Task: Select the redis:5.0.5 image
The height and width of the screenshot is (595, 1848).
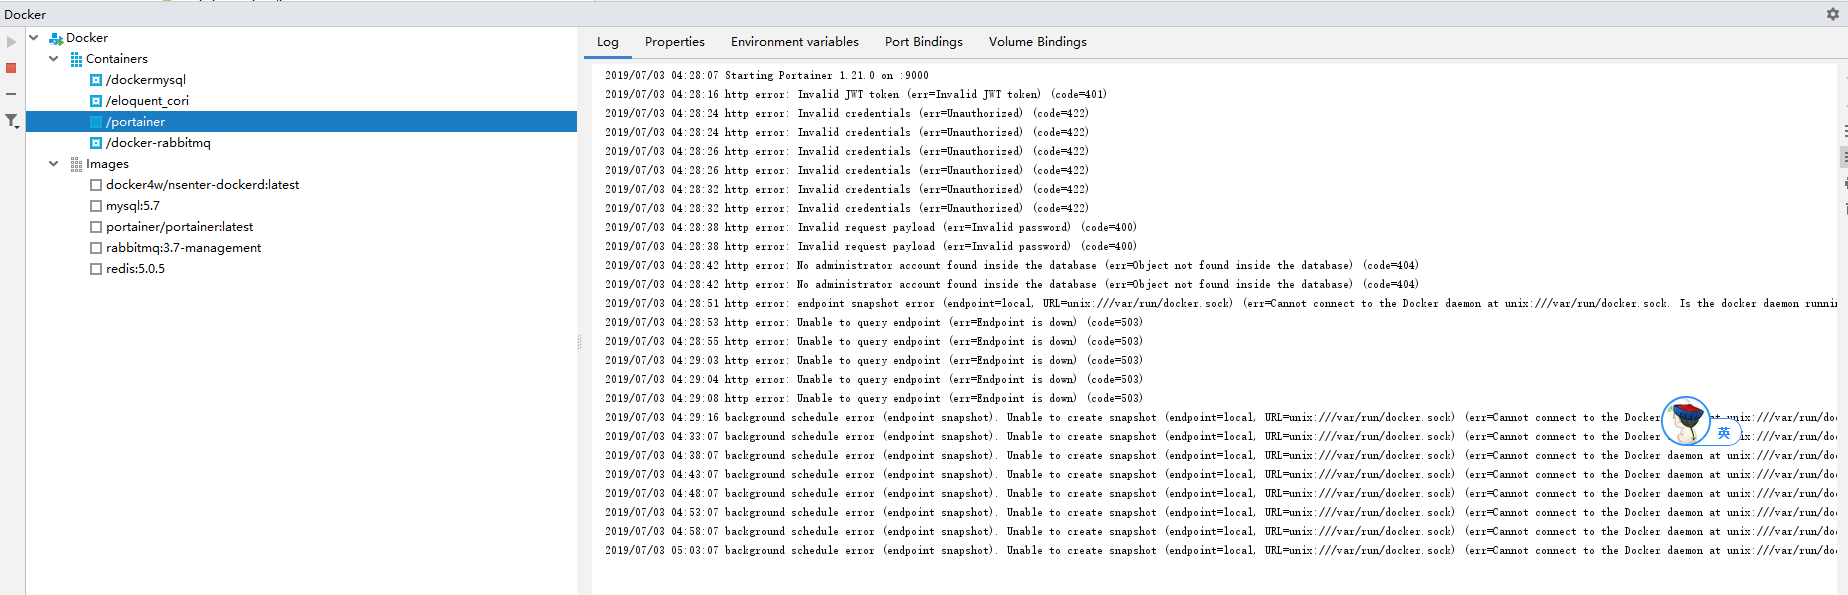Action: tap(136, 269)
